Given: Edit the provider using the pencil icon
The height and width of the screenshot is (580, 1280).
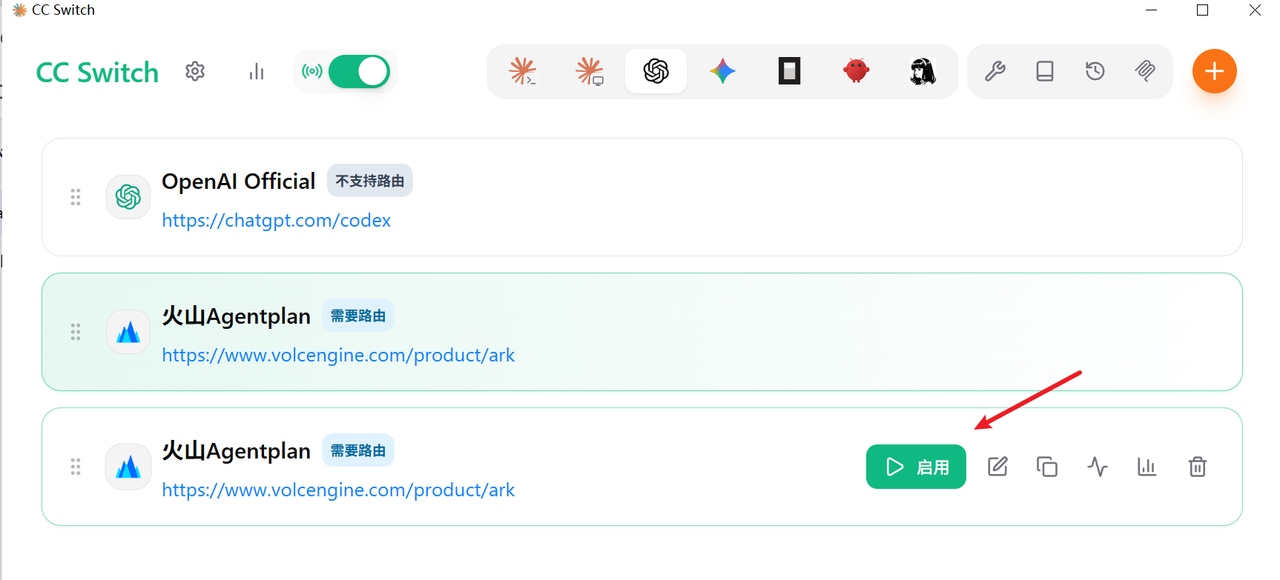Looking at the screenshot, I should click(x=998, y=466).
